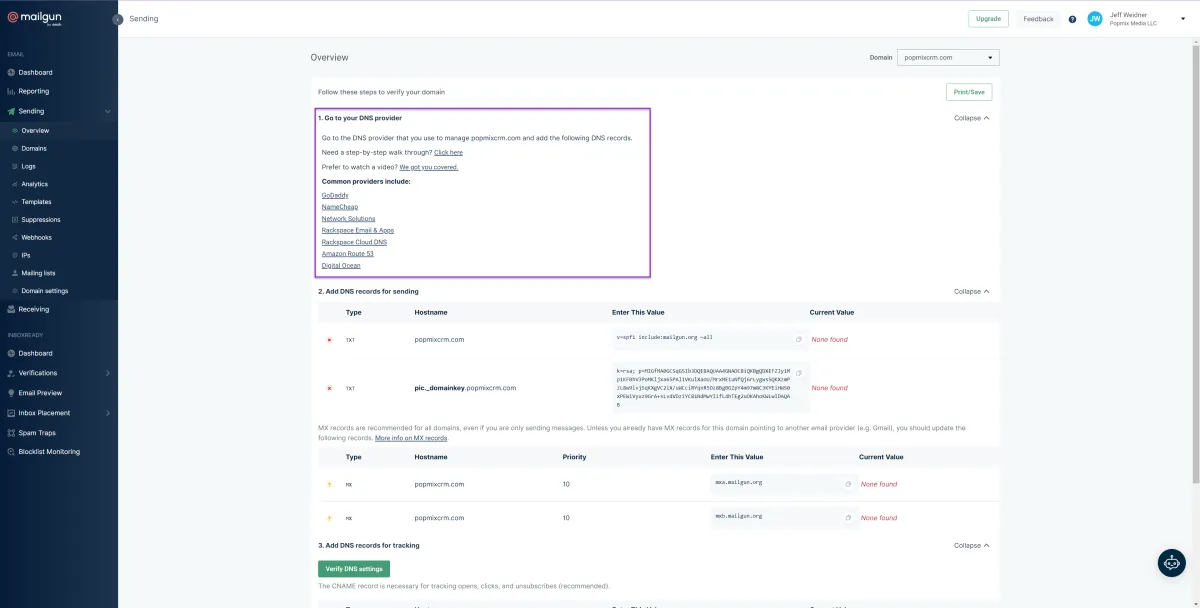Go to the IPs page

[x=26, y=256]
